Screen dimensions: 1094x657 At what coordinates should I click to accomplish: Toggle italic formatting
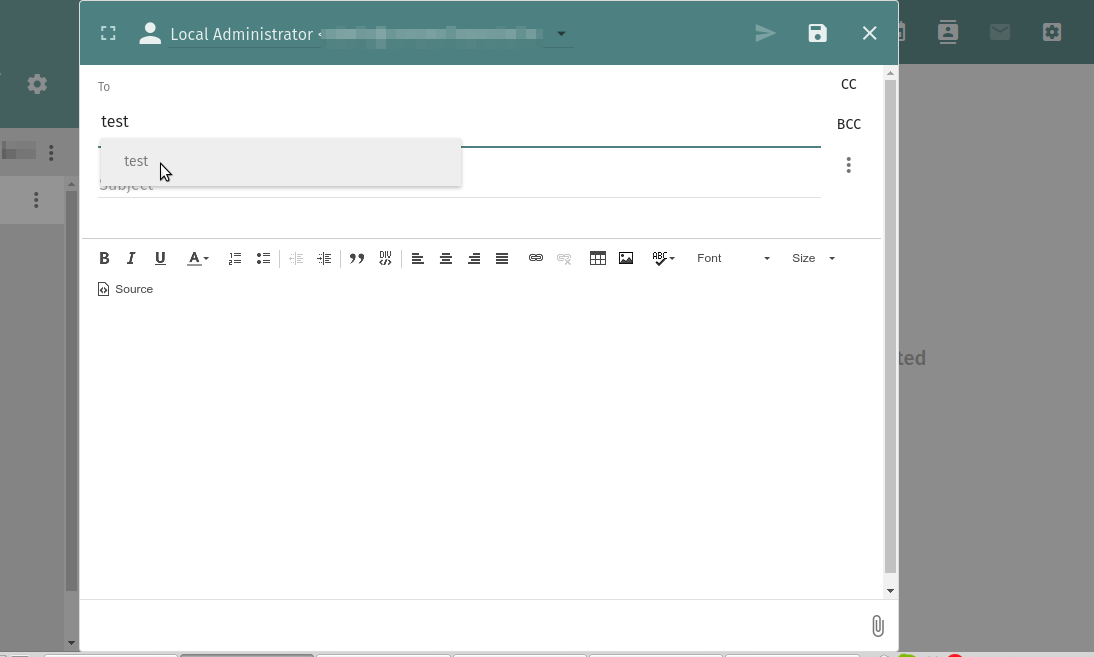(130, 259)
